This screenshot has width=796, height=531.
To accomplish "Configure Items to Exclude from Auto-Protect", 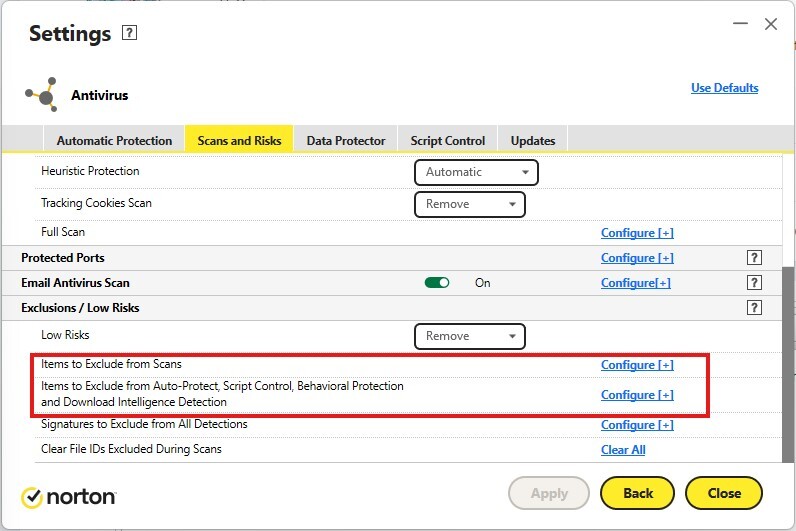I will [637, 395].
